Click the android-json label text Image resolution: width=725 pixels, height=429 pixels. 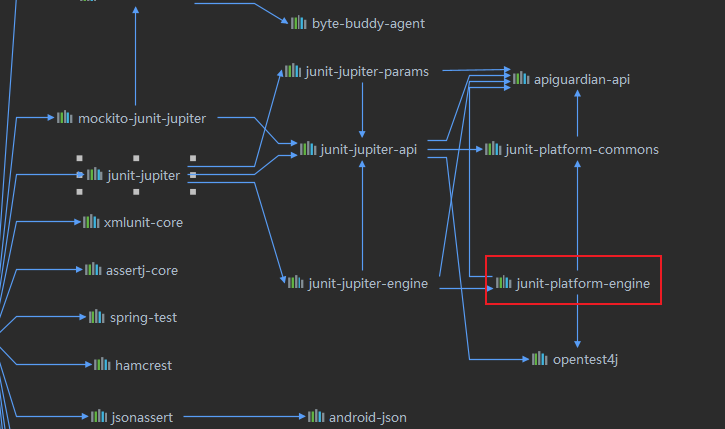[367, 417]
